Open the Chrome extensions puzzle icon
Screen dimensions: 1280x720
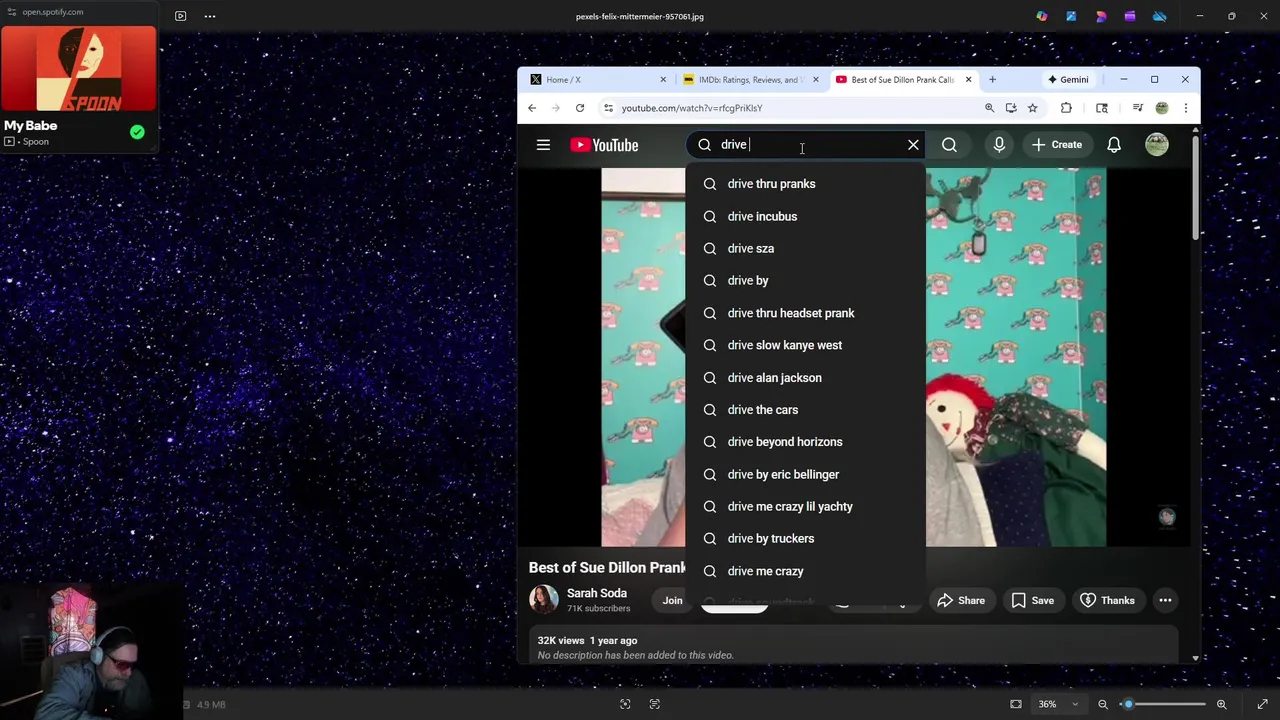click(1066, 108)
